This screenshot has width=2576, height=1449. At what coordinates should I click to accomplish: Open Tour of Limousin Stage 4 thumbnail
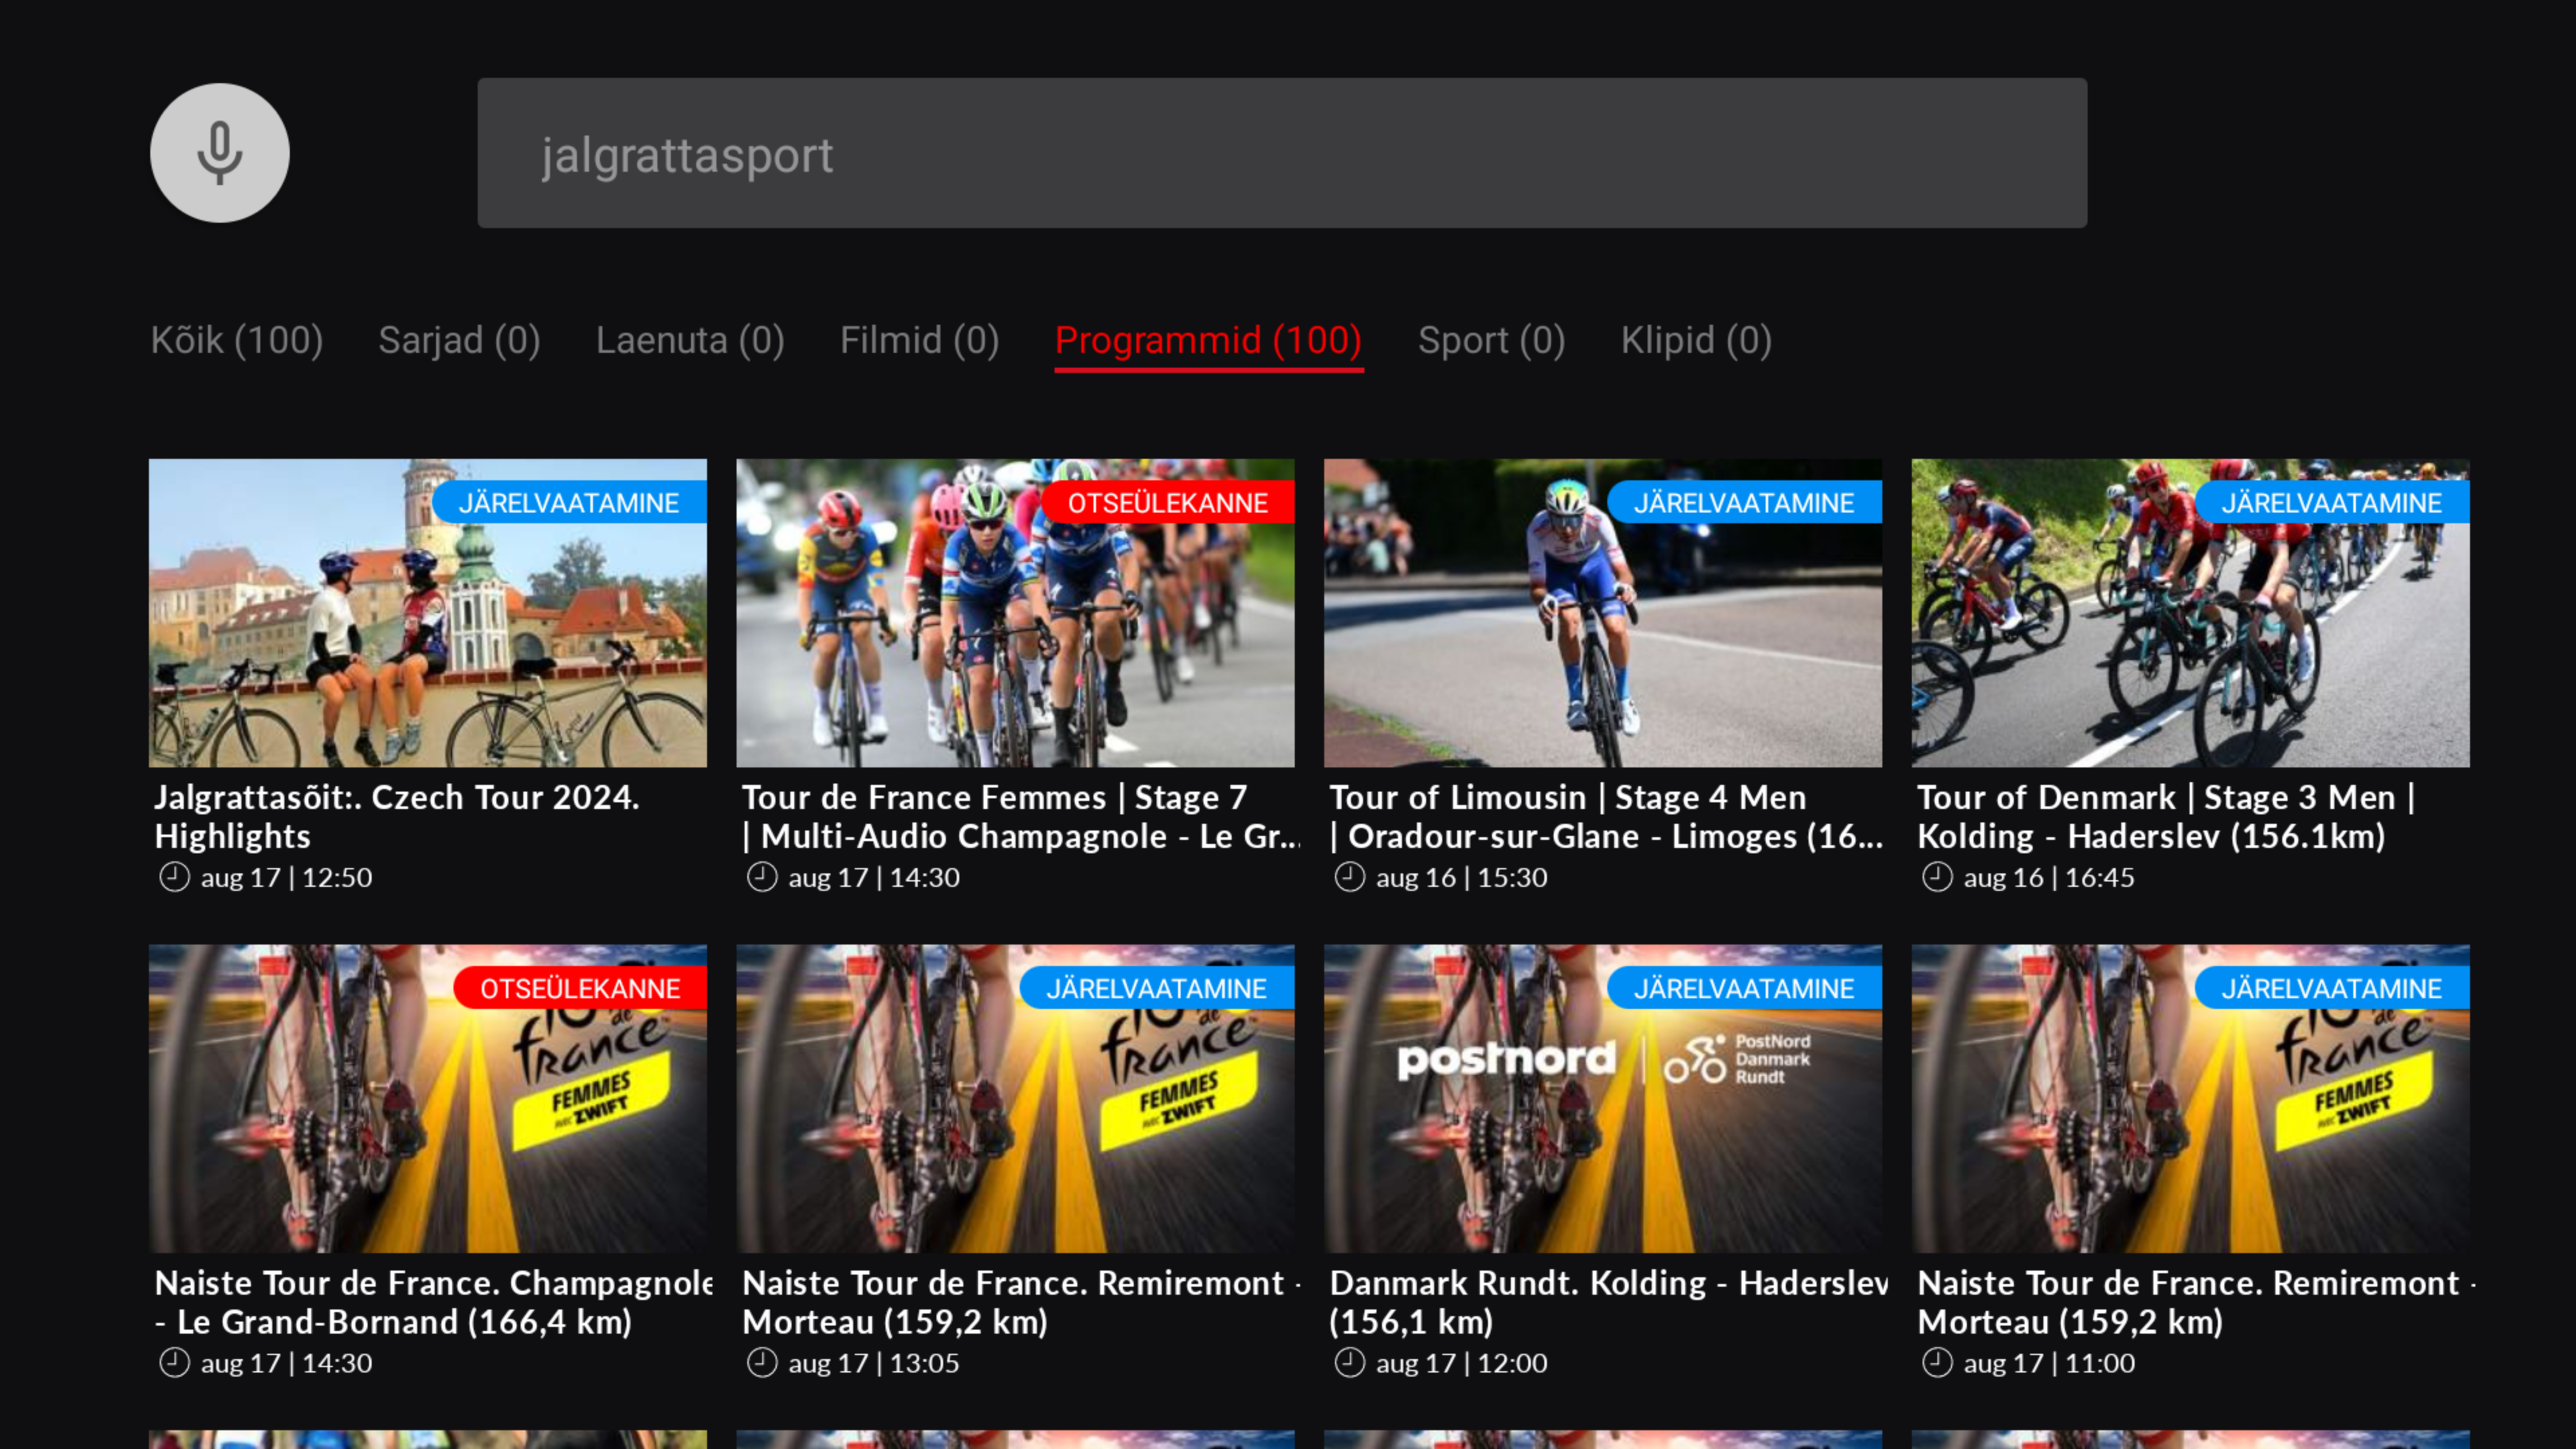click(1603, 613)
